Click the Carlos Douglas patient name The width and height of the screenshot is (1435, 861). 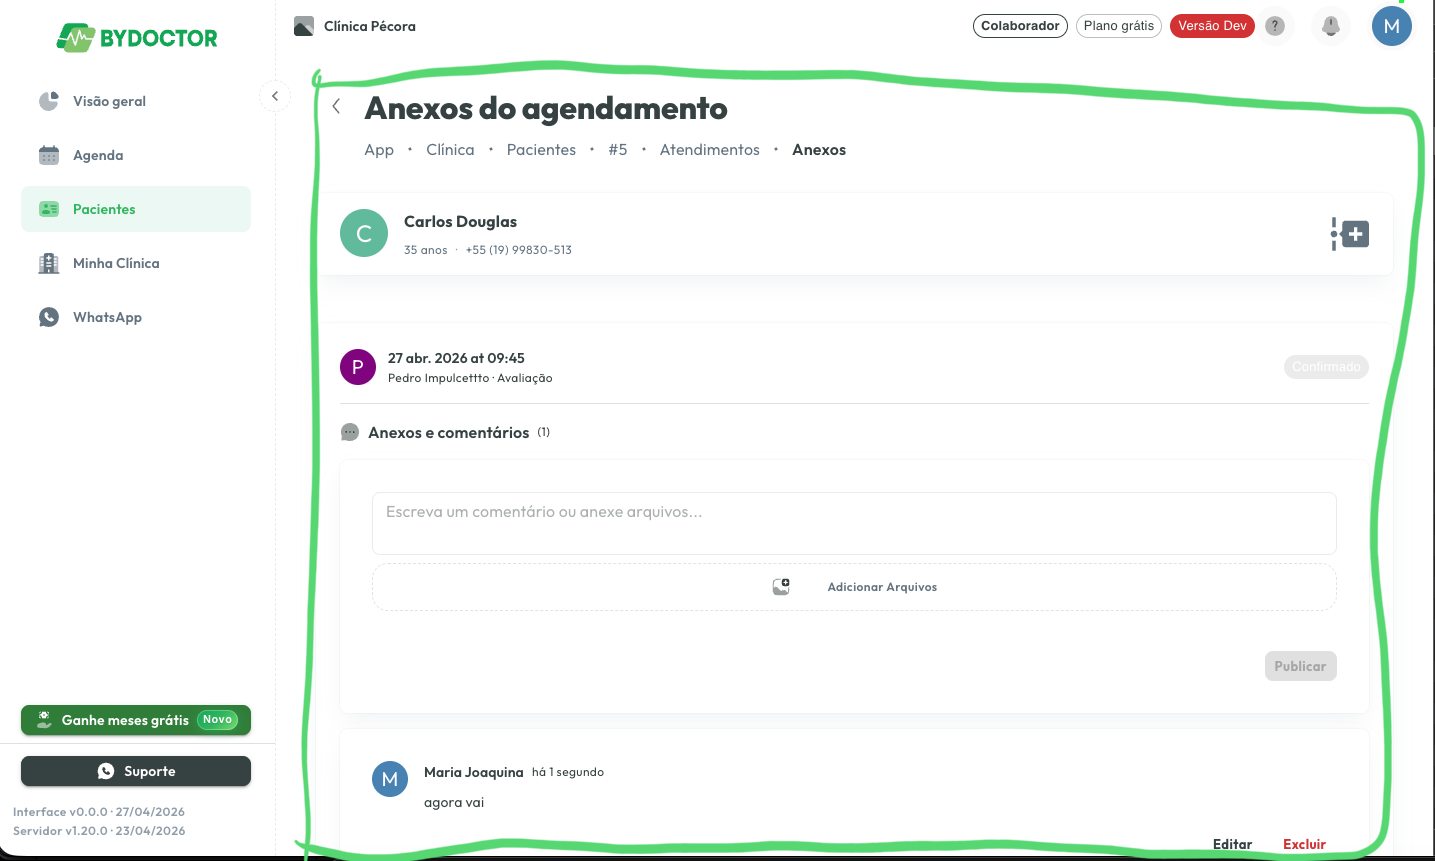pos(460,222)
